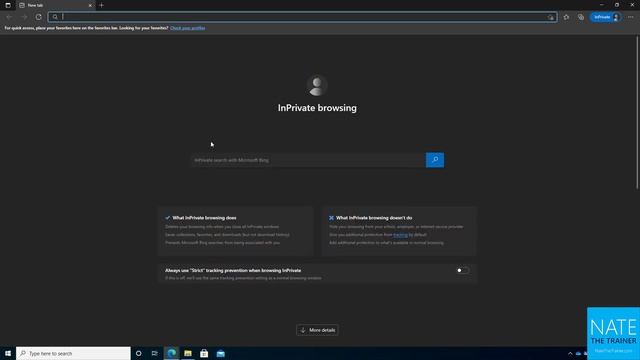
Task: Open File Explorer from taskbar
Action: coord(188,353)
